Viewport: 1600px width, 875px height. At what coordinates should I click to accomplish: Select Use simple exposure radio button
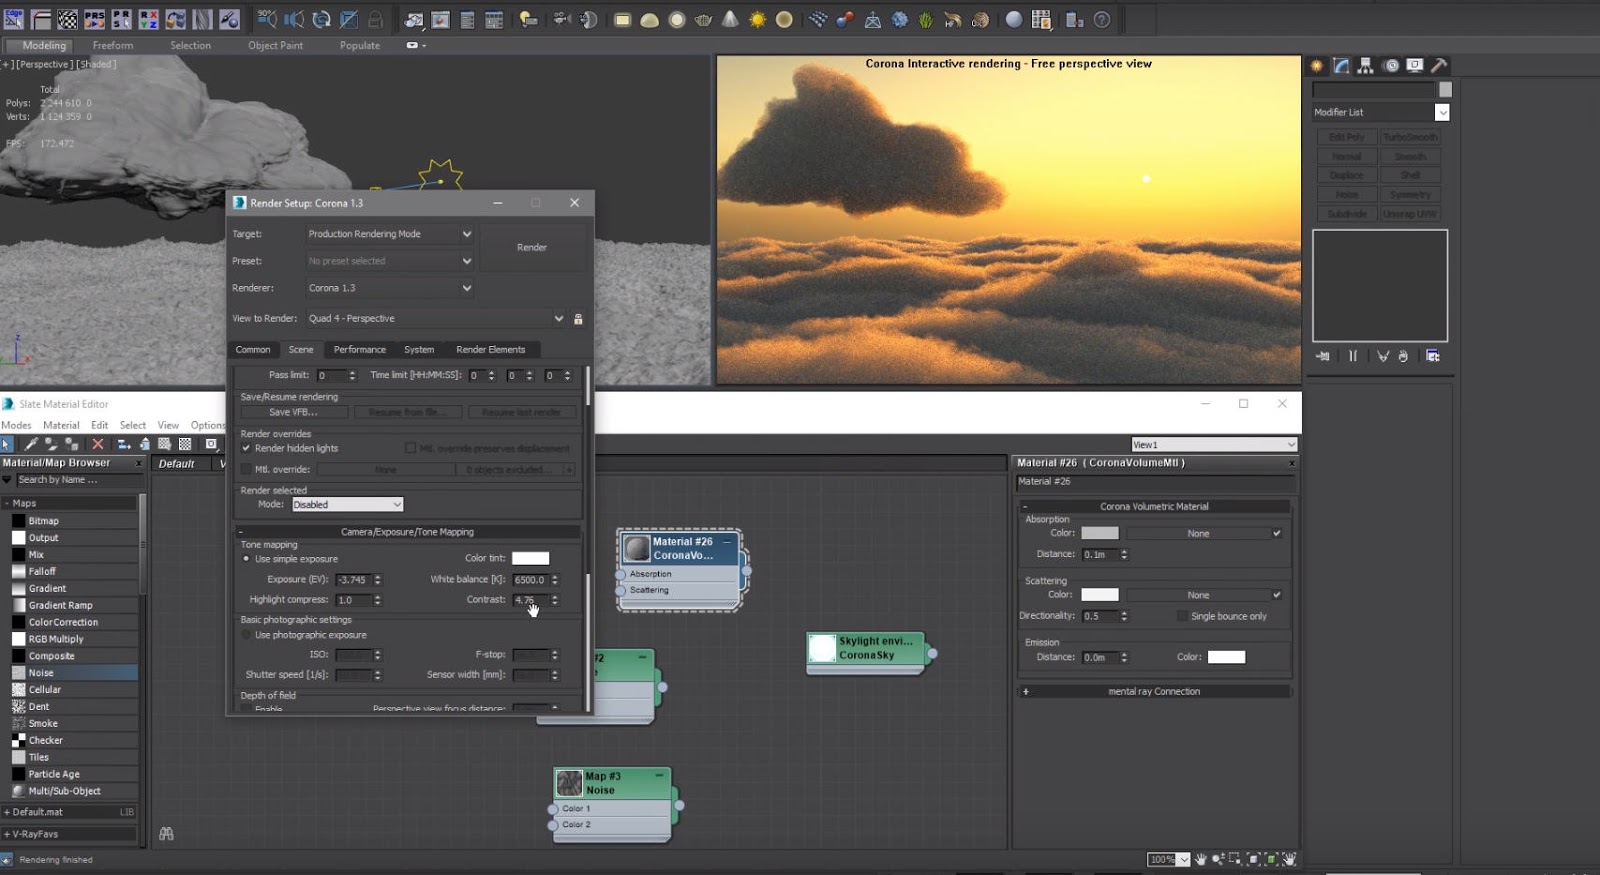[246, 559]
